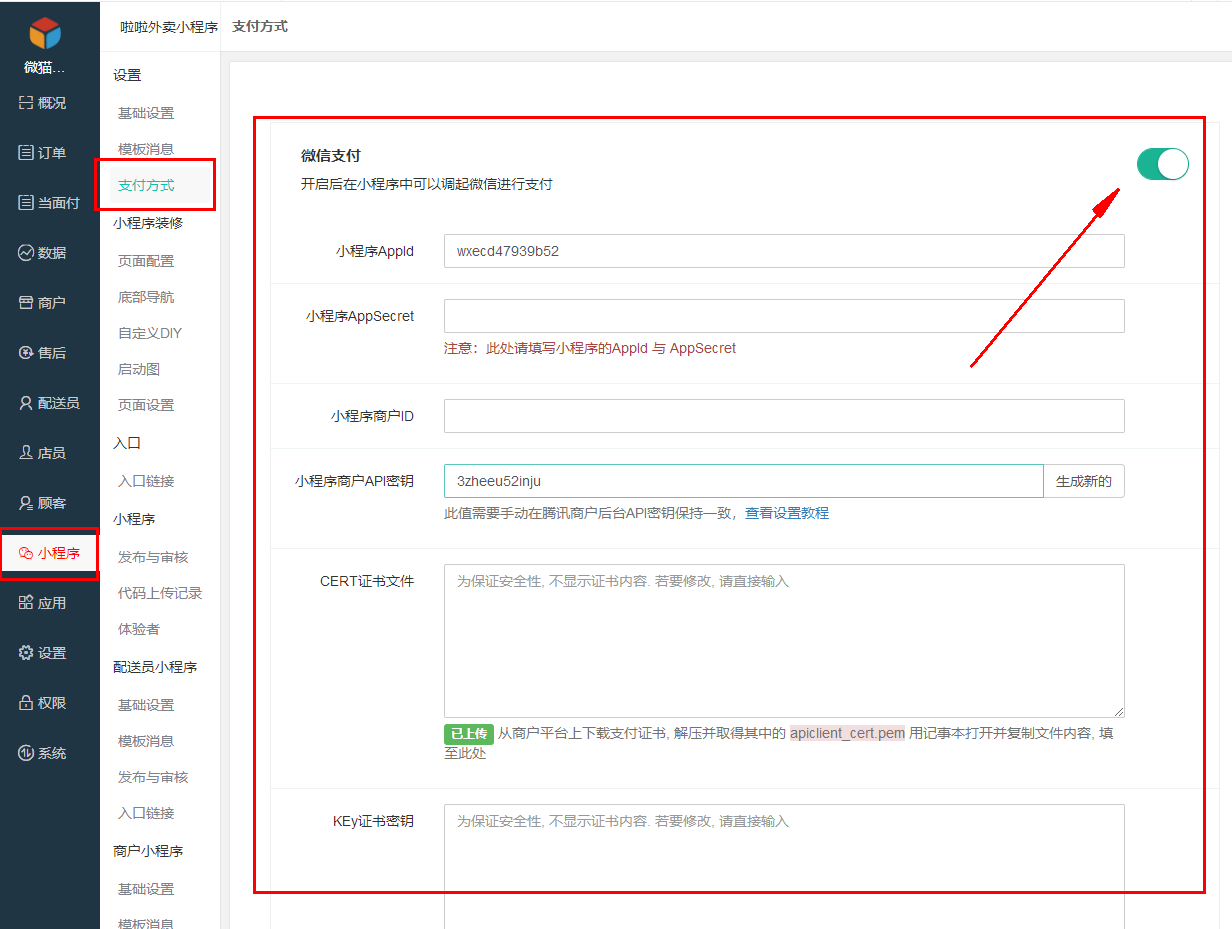Open 页面配置 under 小程序装修
This screenshot has width=1232, height=929.
[x=146, y=261]
